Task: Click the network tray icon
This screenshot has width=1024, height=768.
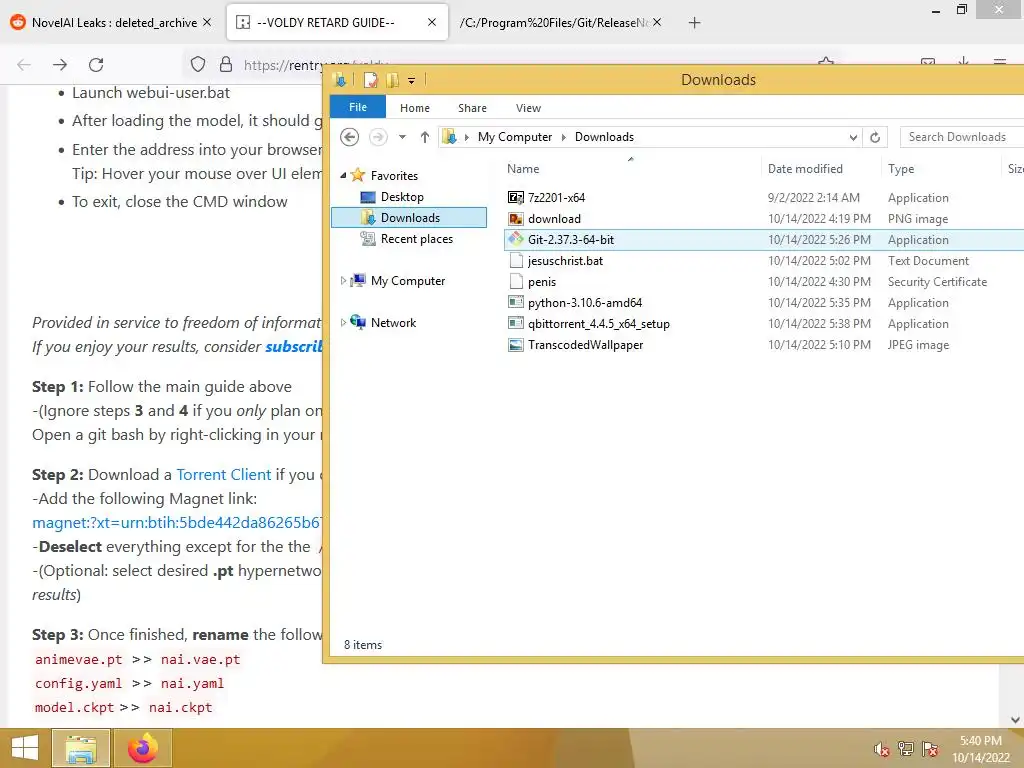Action: [906, 749]
